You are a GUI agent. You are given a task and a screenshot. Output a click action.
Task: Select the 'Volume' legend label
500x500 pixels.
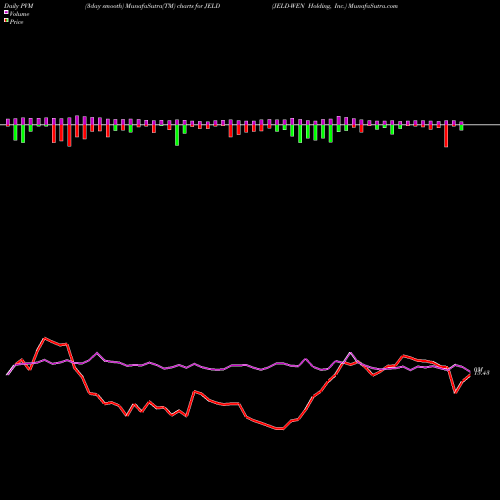[x=19, y=14]
